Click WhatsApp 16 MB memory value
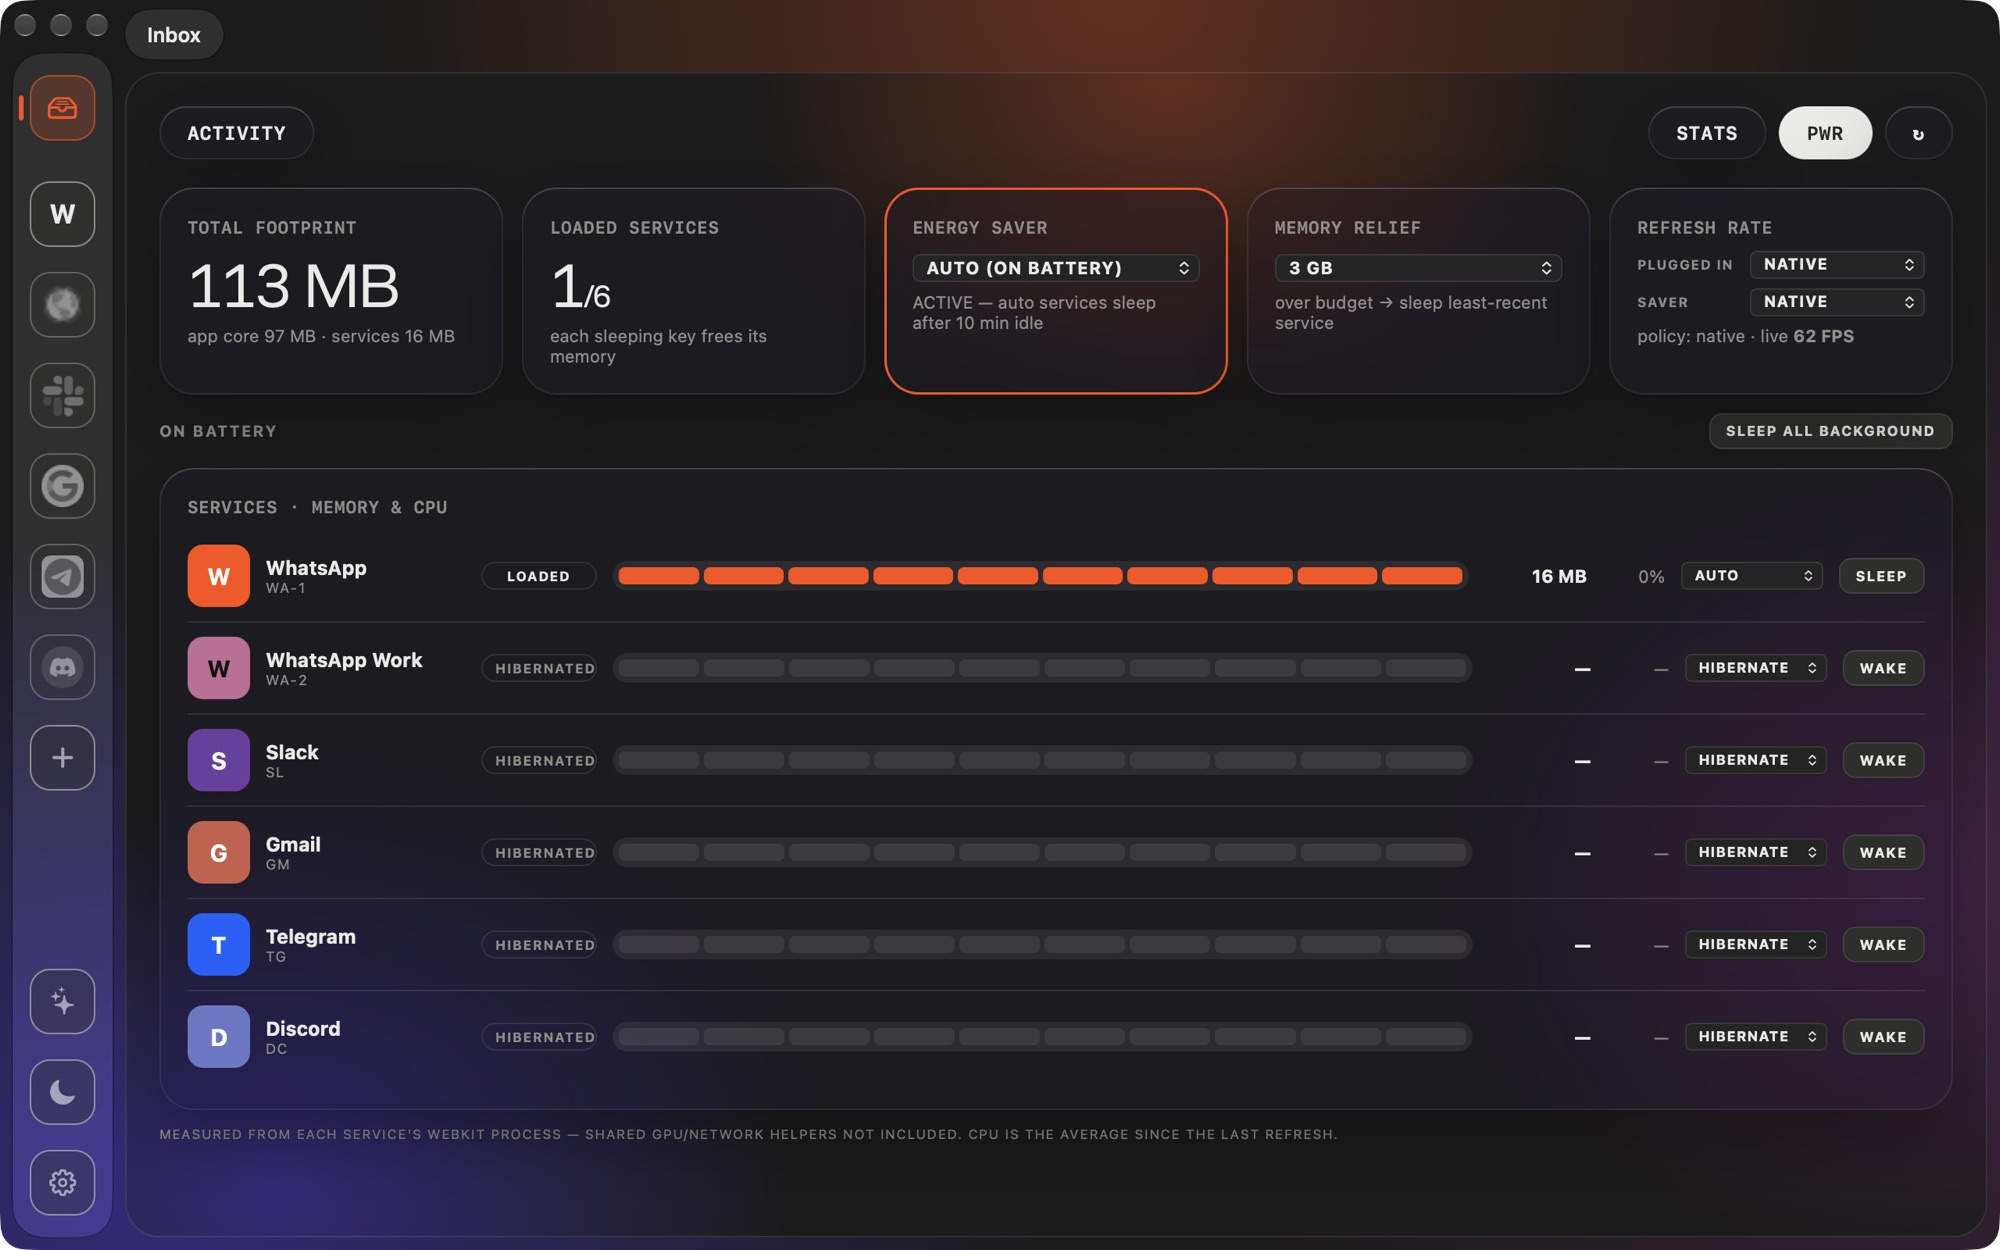This screenshot has width=2000, height=1250. 1559,576
